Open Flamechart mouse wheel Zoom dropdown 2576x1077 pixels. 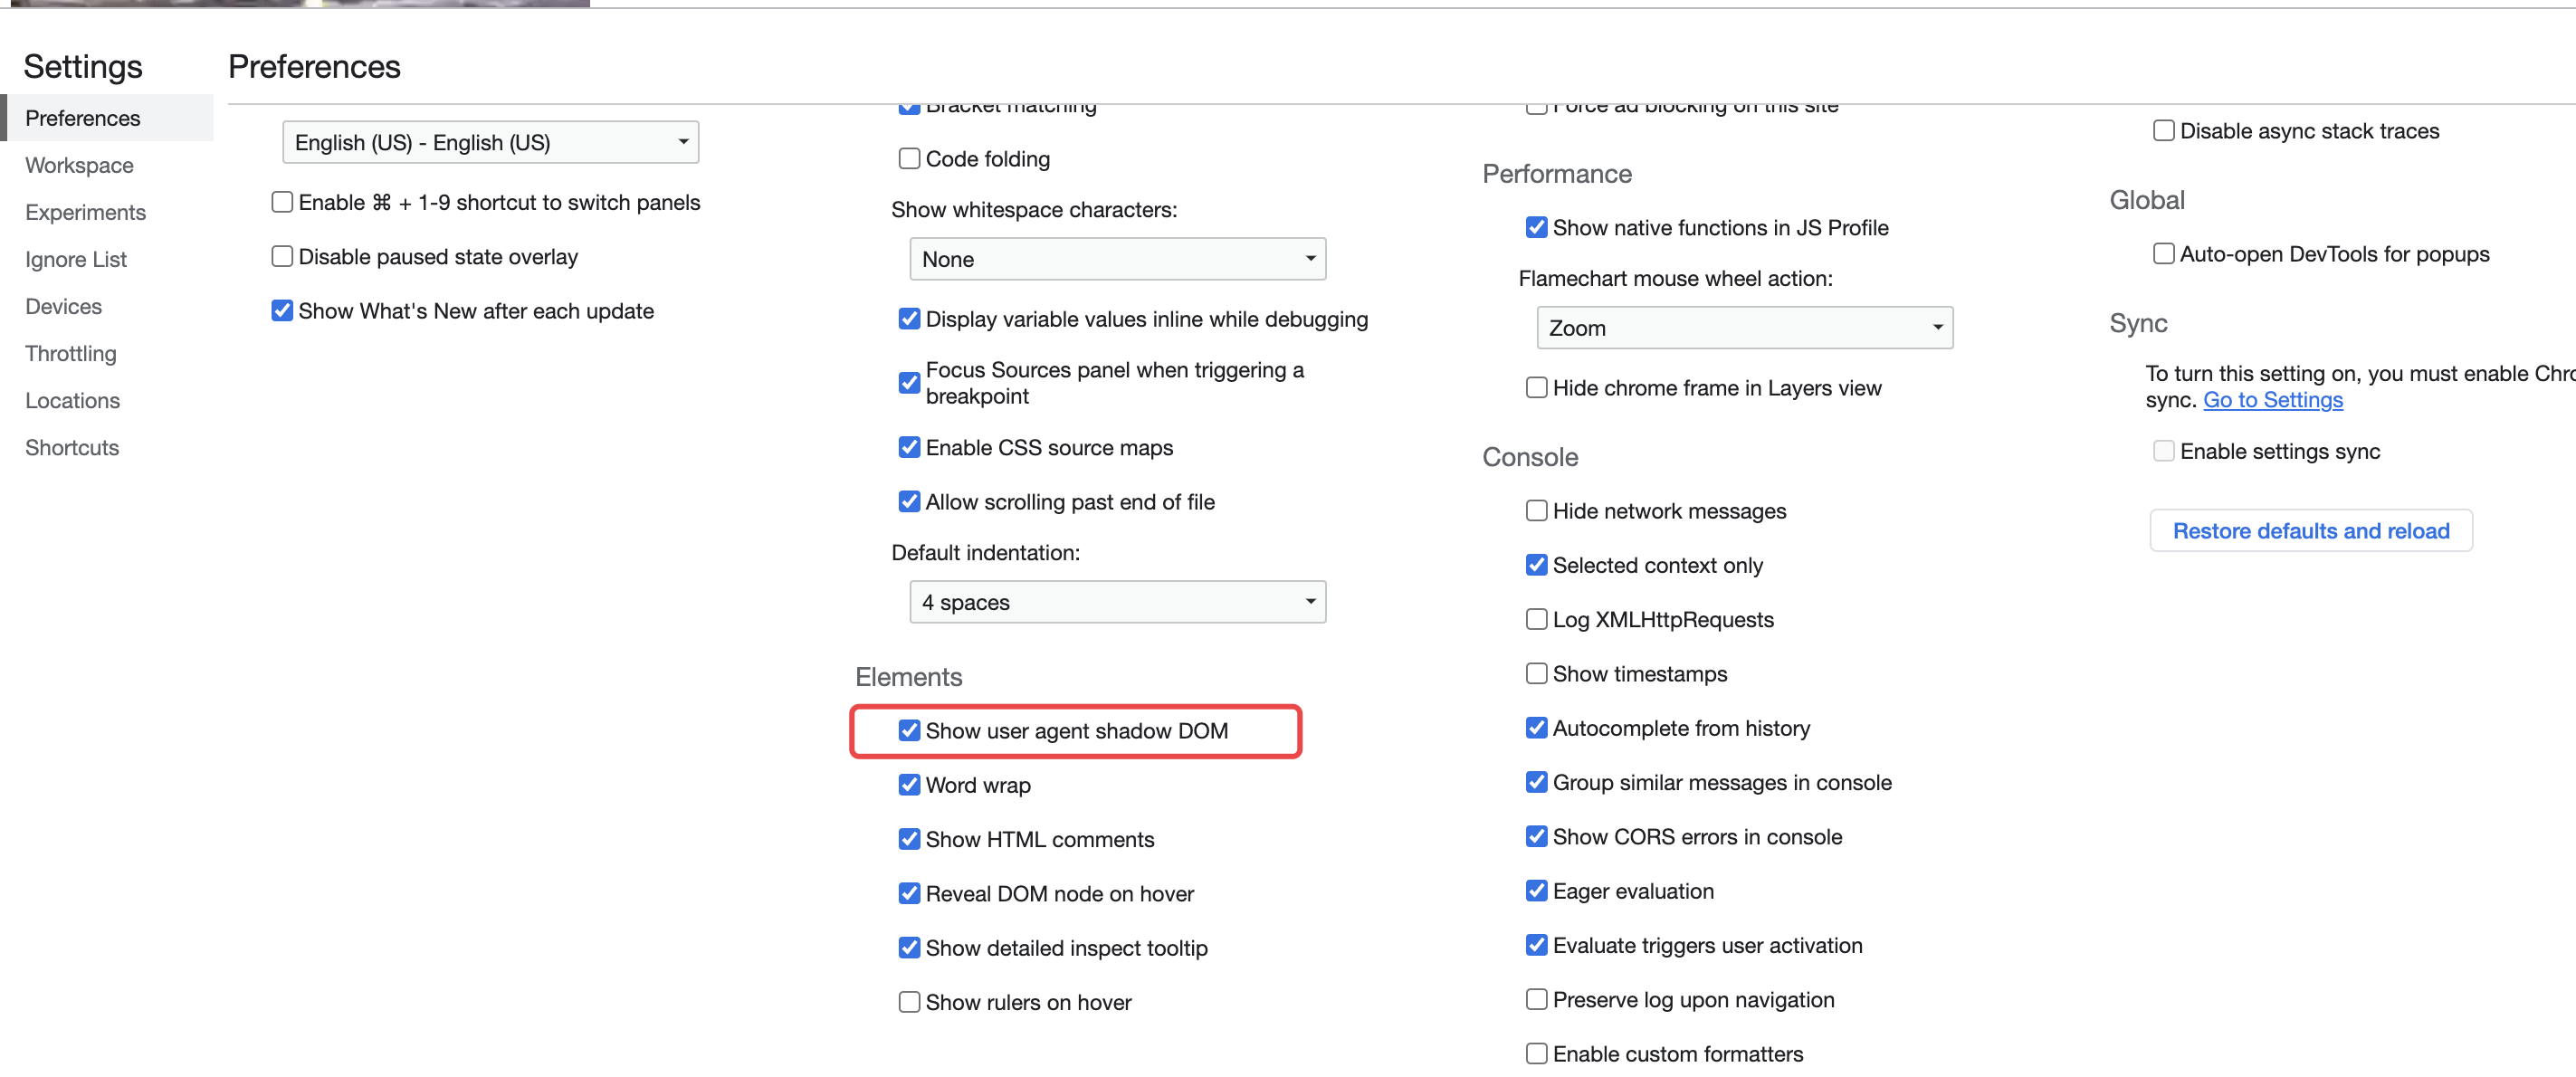pos(1744,328)
